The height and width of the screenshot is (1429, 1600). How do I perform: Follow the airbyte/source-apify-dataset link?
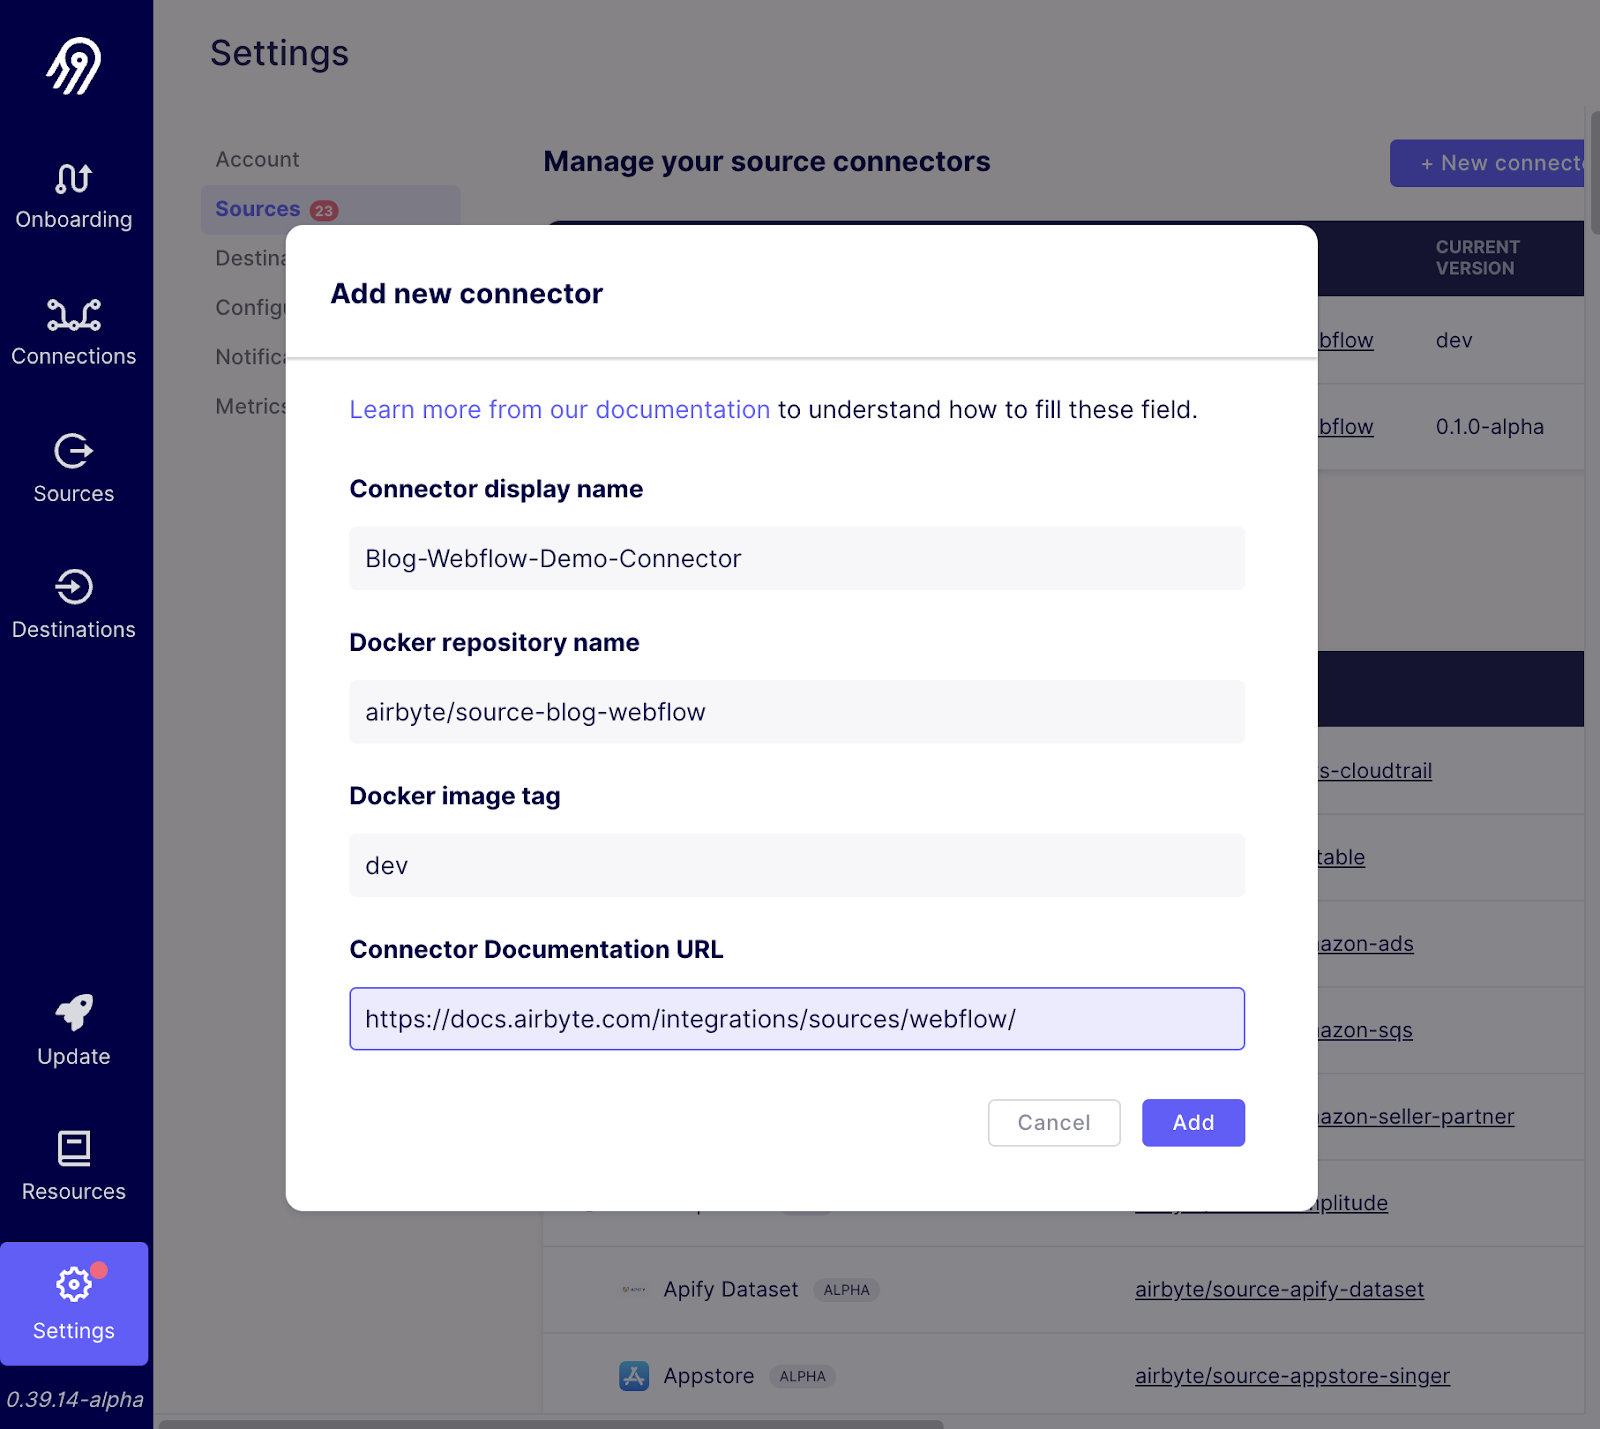[x=1279, y=1289]
